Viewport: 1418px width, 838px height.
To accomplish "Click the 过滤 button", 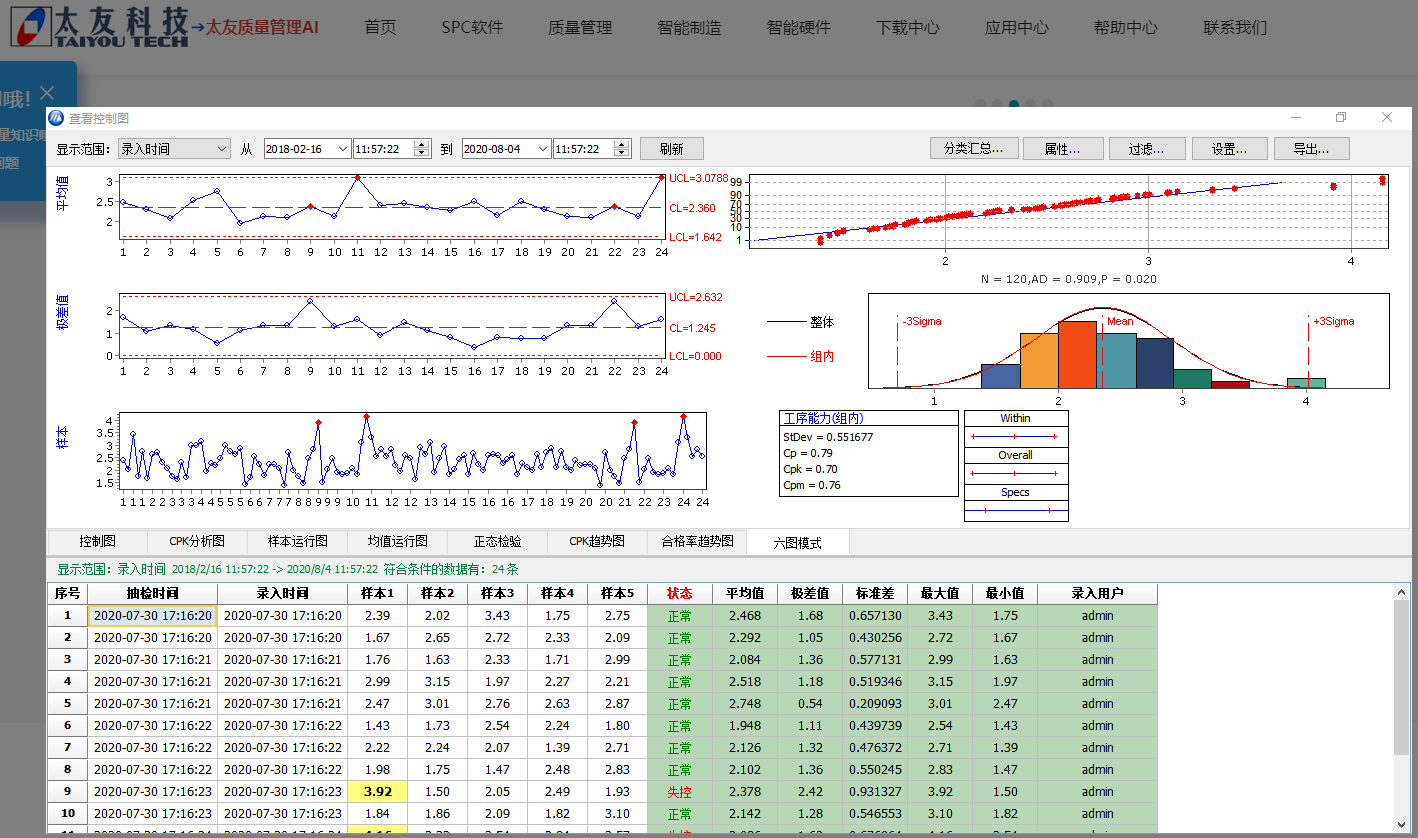I will coord(1146,149).
